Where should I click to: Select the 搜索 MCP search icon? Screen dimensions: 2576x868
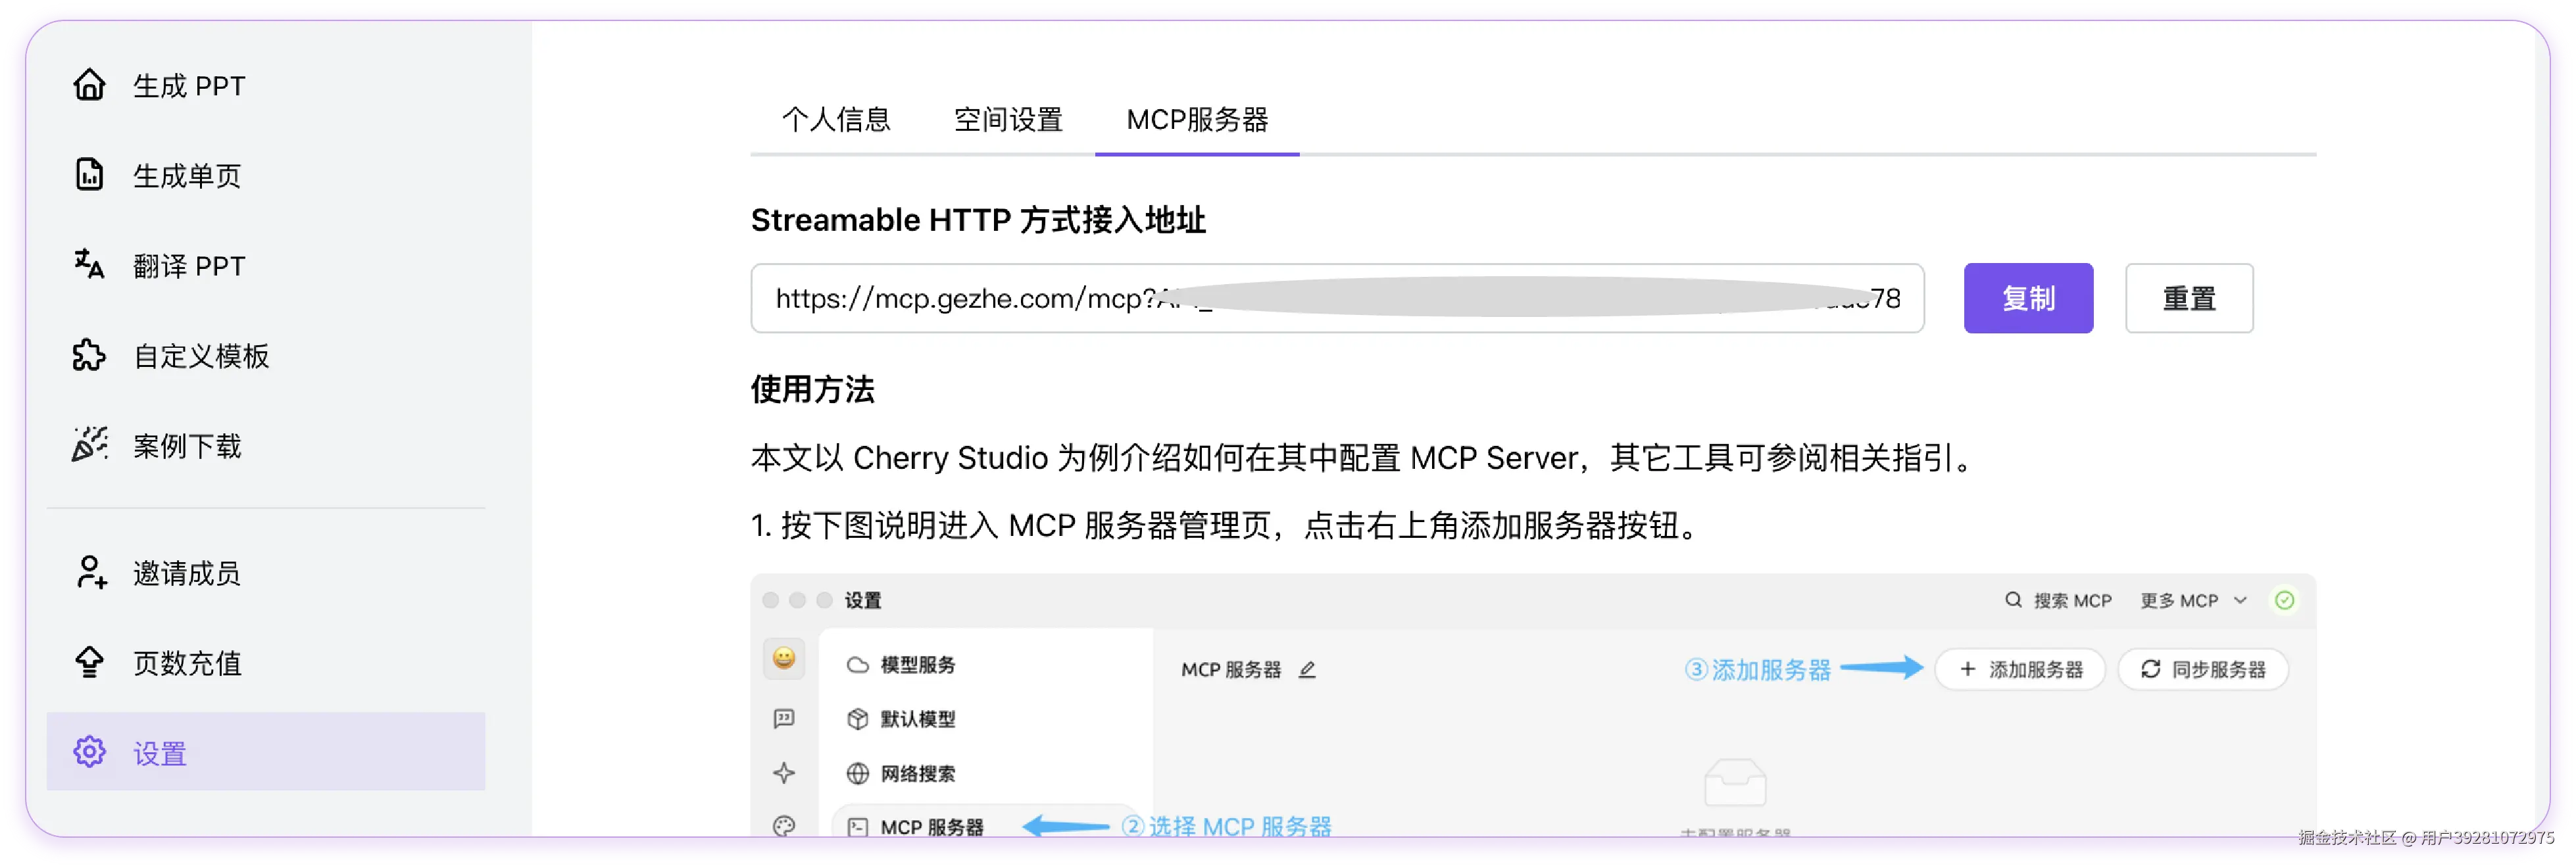(x=2013, y=600)
